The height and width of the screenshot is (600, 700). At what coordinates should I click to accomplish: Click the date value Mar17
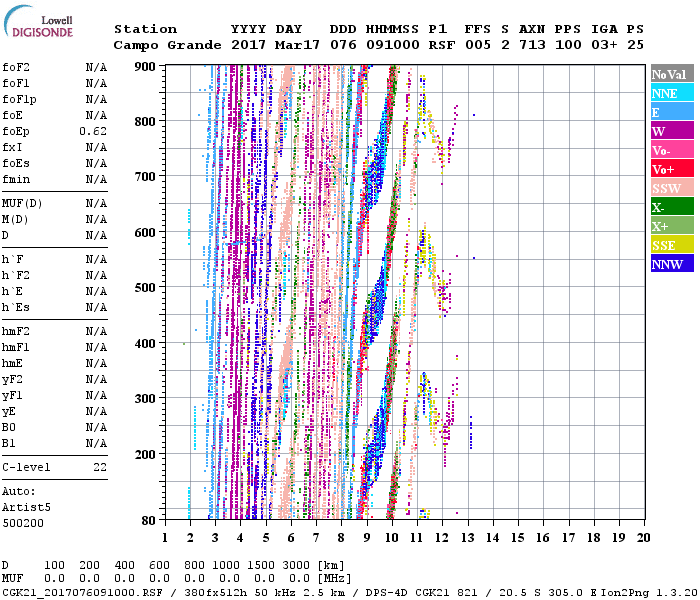point(297,45)
